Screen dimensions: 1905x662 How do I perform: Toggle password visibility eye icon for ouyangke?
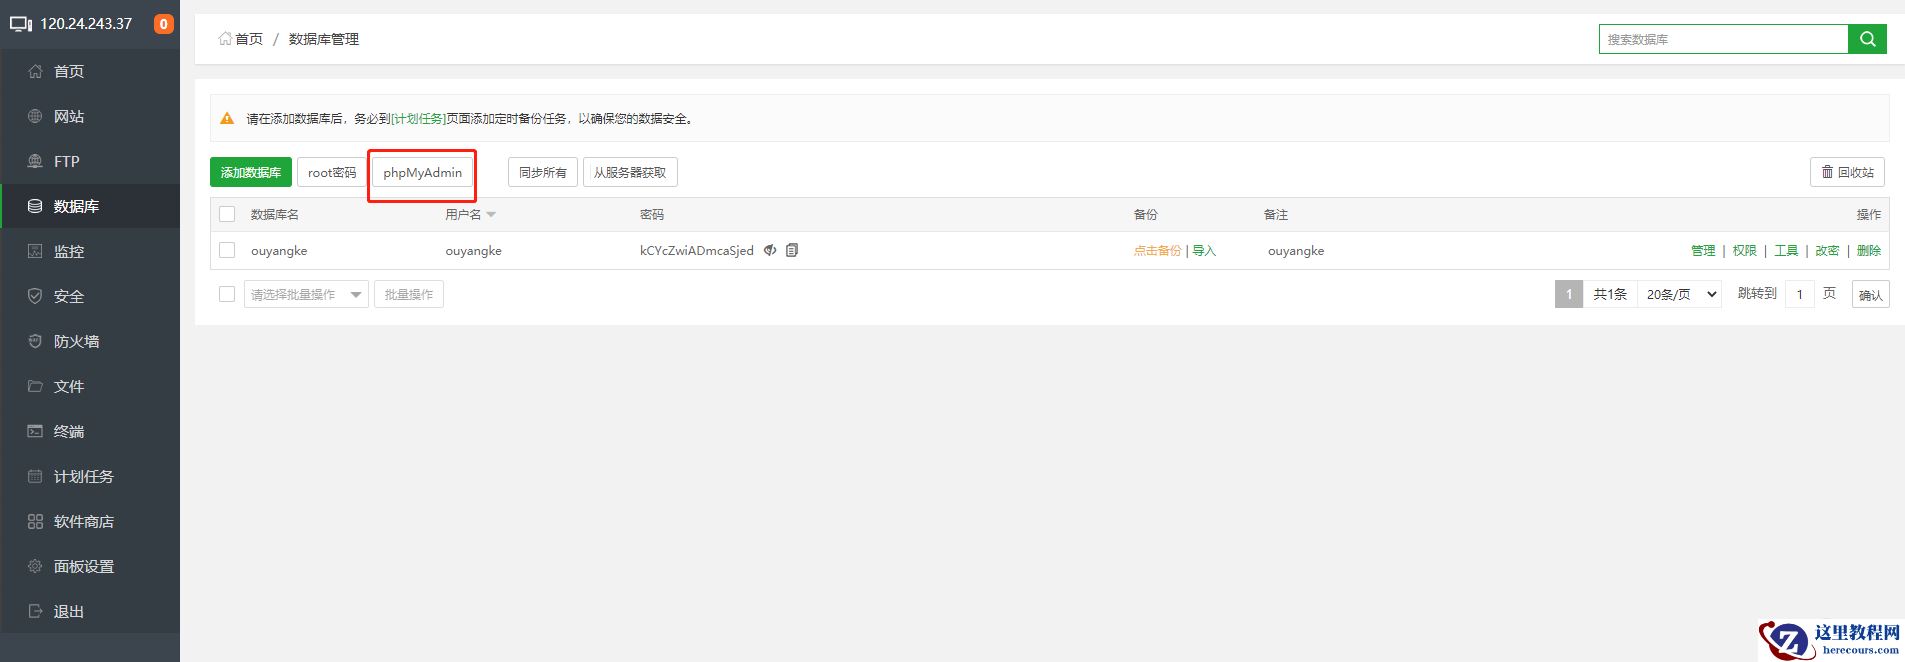coord(770,250)
